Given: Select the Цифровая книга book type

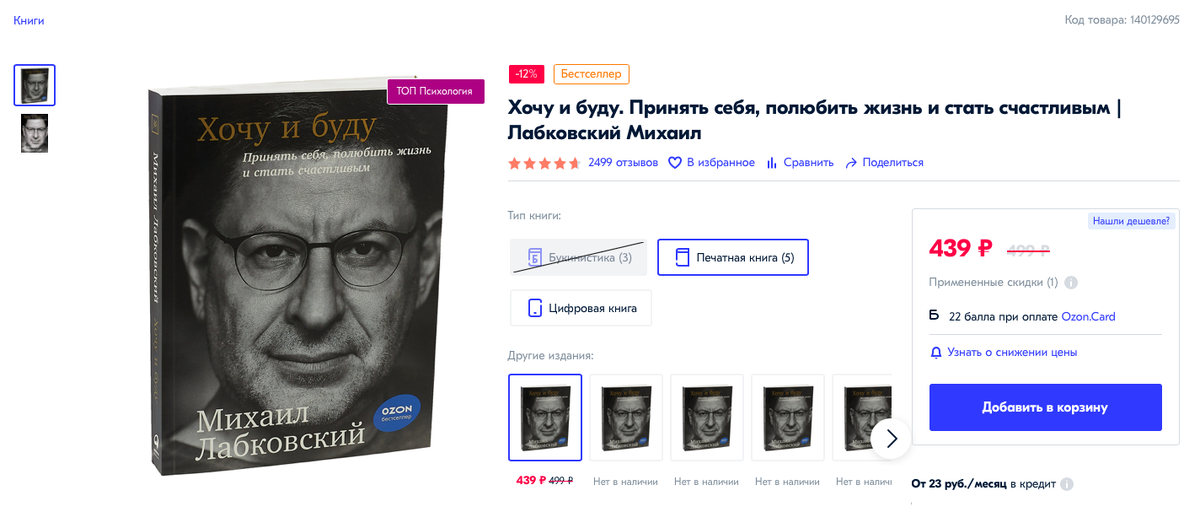Looking at the screenshot, I should point(581,308).
